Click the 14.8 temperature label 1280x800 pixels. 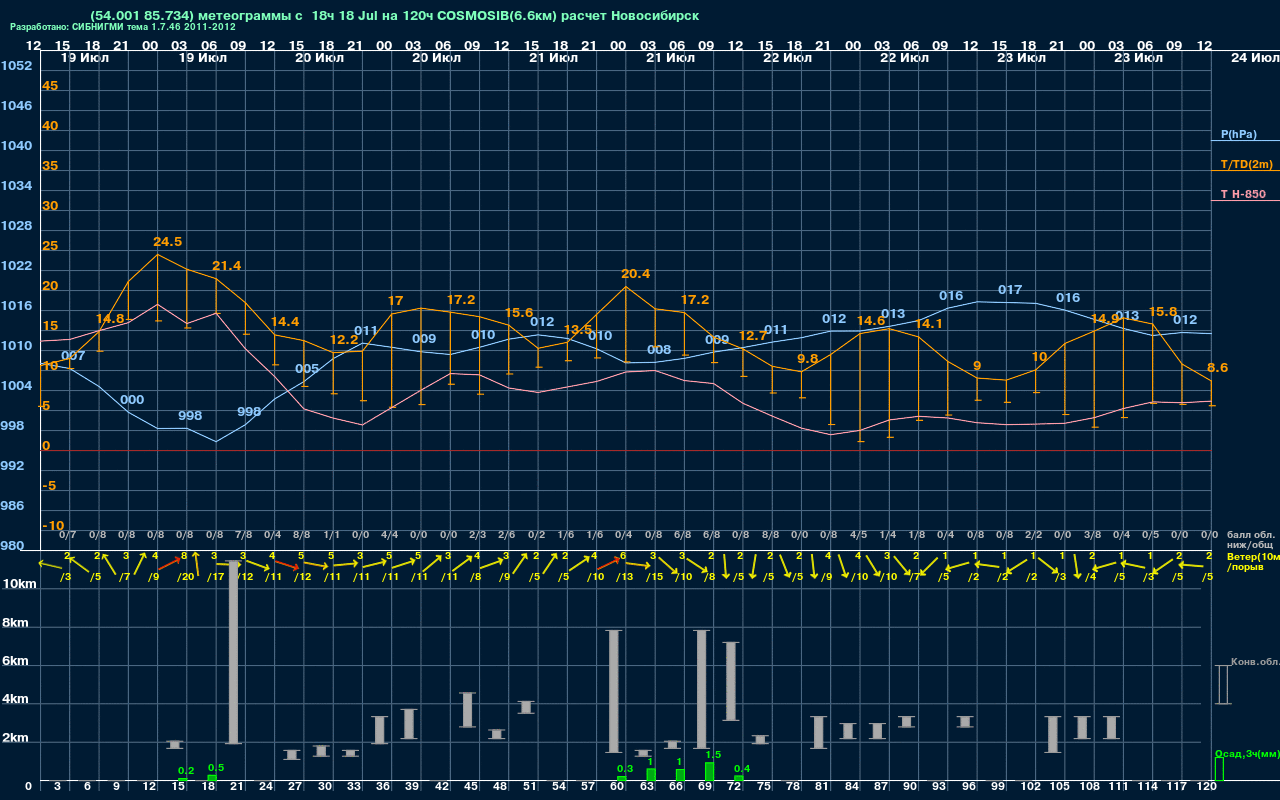tap(110, 319)
